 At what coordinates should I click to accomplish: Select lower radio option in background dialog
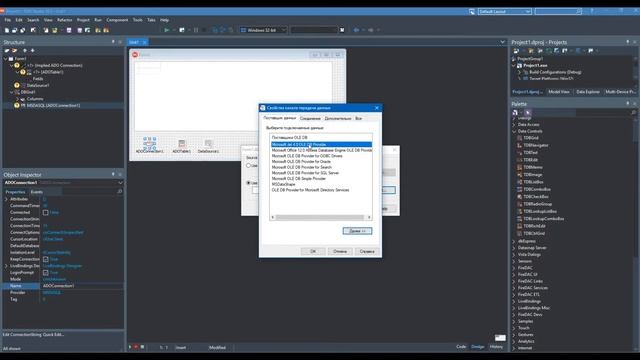(248, 183)
